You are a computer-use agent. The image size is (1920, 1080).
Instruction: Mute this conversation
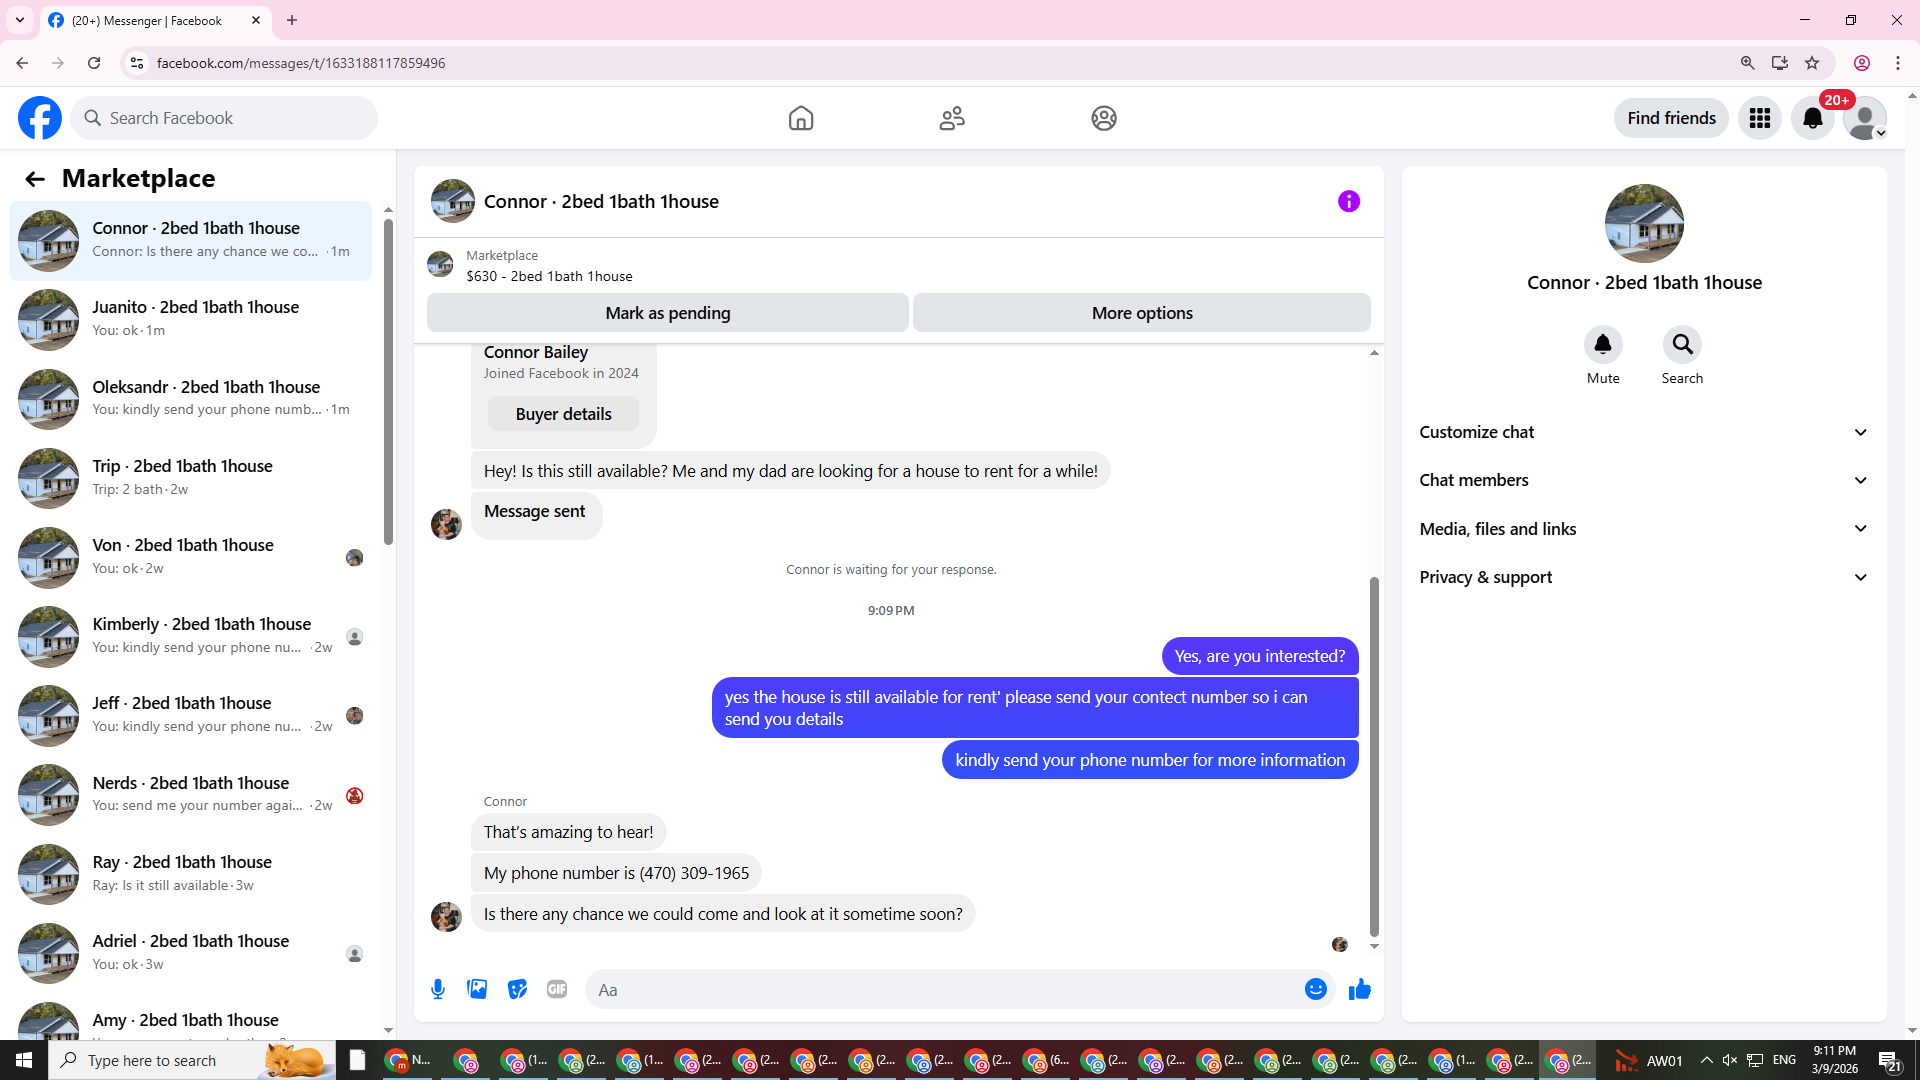(x=1602, y=345)
